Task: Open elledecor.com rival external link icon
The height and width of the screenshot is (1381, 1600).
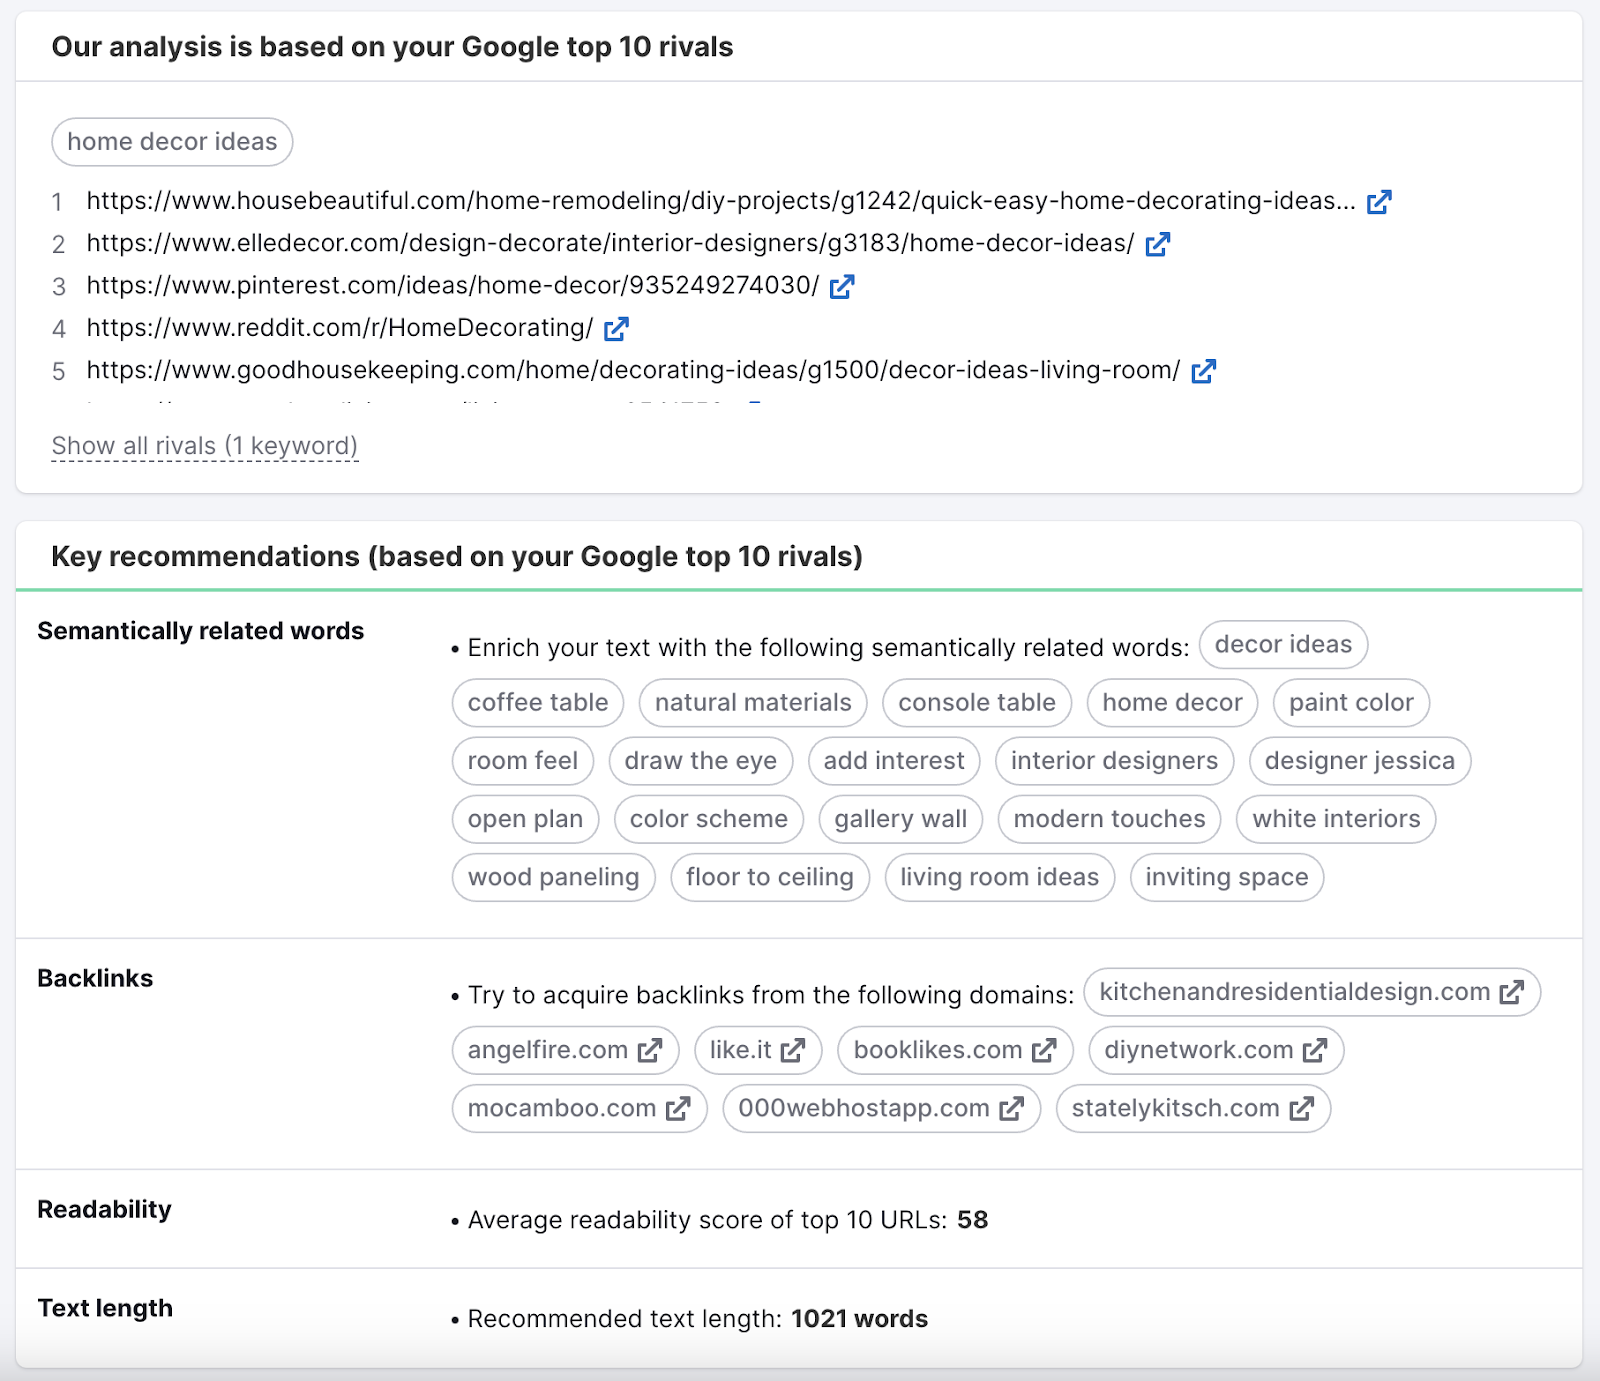Action: click(1158, 244)
